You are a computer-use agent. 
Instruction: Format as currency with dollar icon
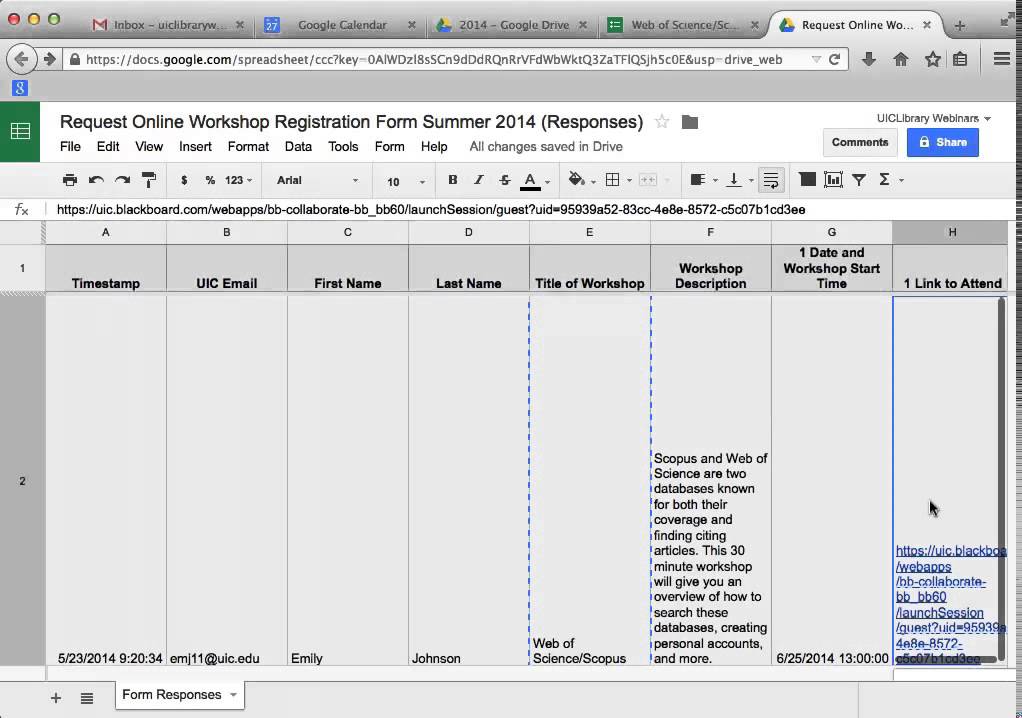pyautogui.click(x=184, y=180)
